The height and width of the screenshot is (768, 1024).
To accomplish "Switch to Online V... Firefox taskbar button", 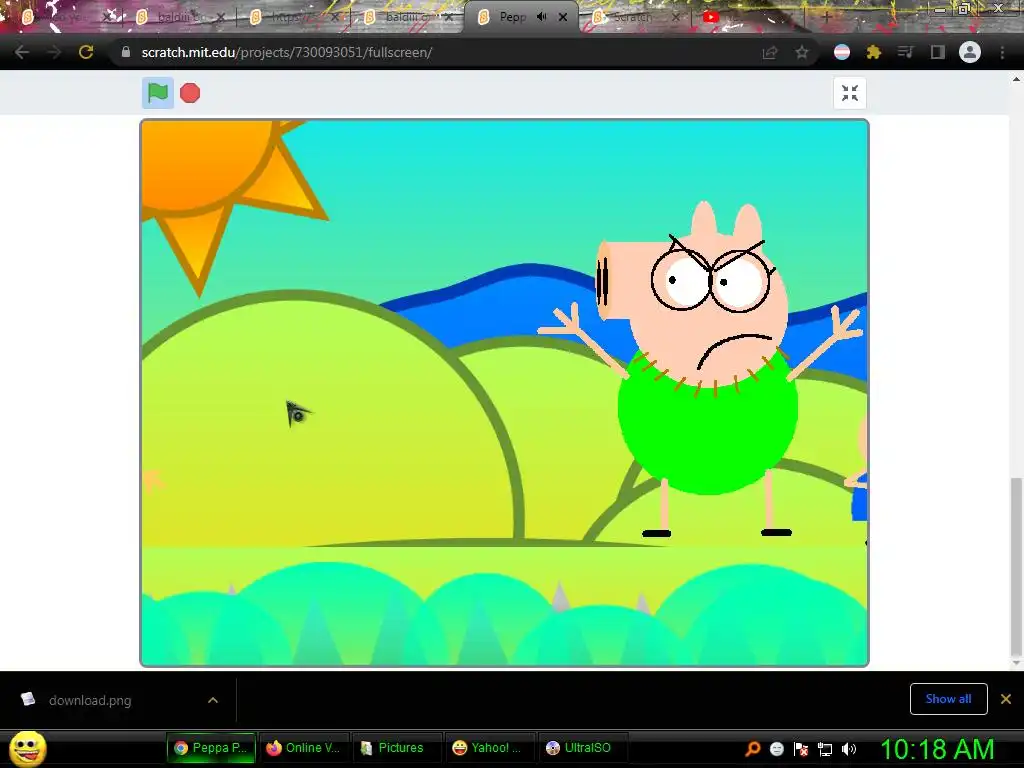I will click(304, 748).
